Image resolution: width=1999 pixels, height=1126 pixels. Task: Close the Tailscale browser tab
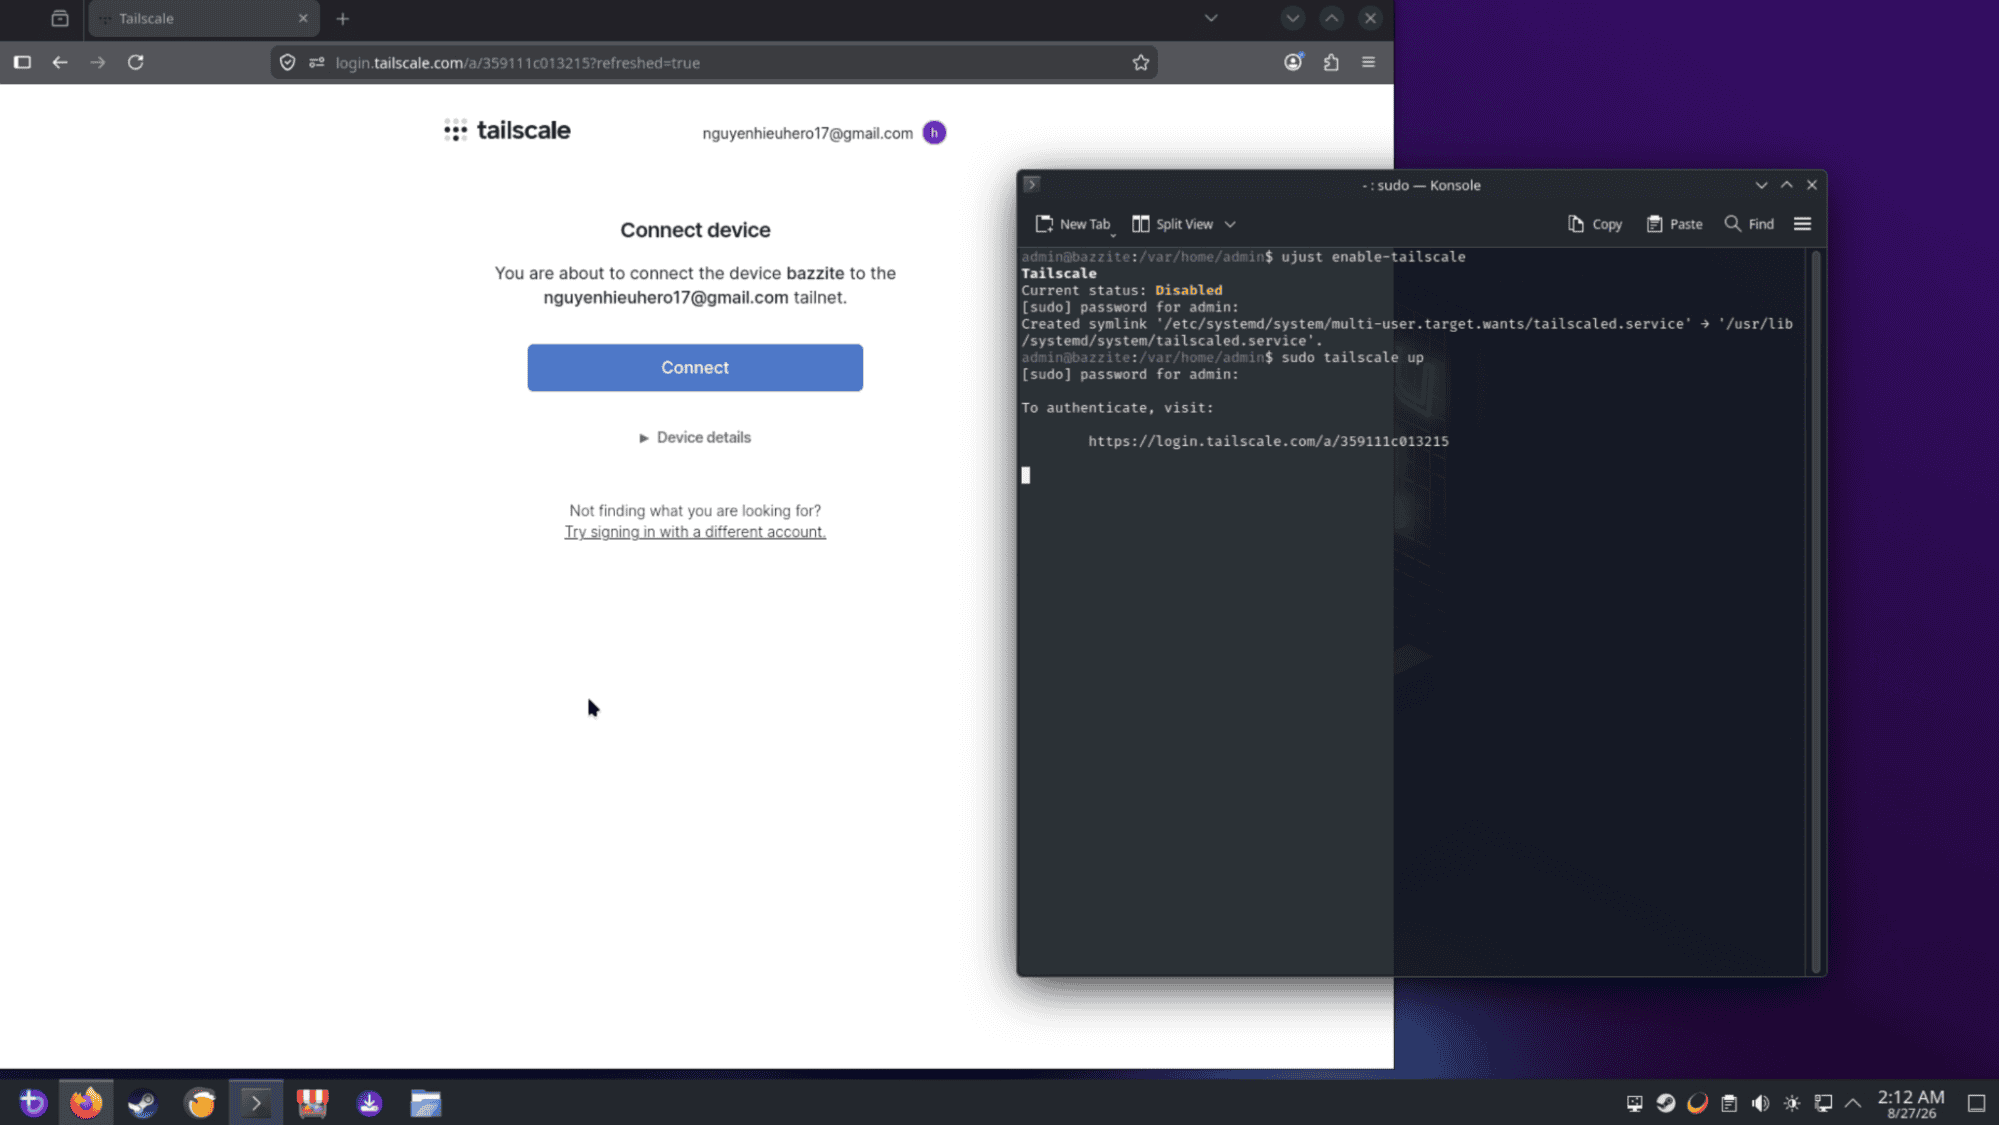303,18
